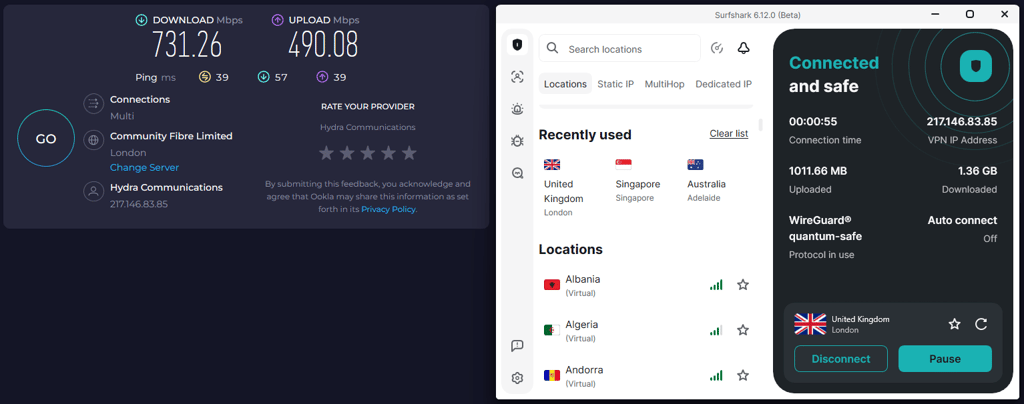Star the connected United Kingdom location
1024x404 pixels.
(x=955, y=324)
